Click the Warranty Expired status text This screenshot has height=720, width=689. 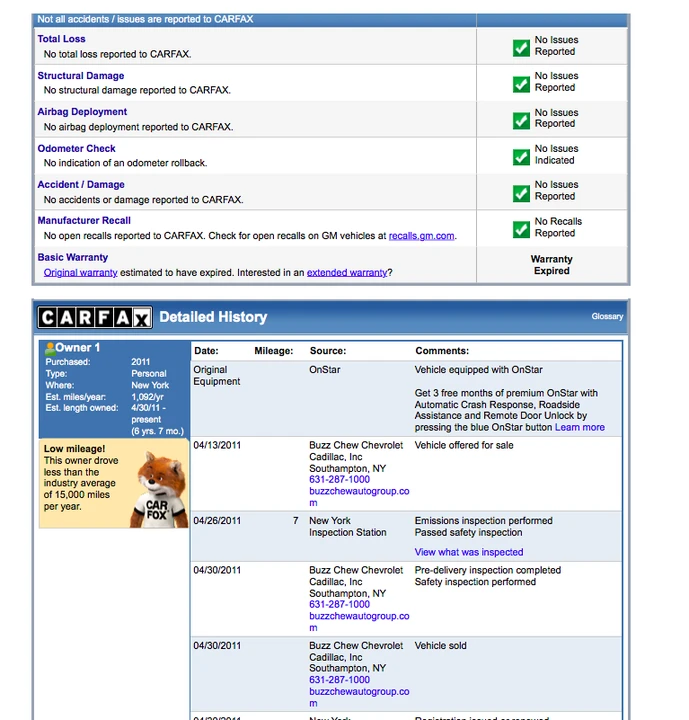pyautogui.click(x=552, y=265)
